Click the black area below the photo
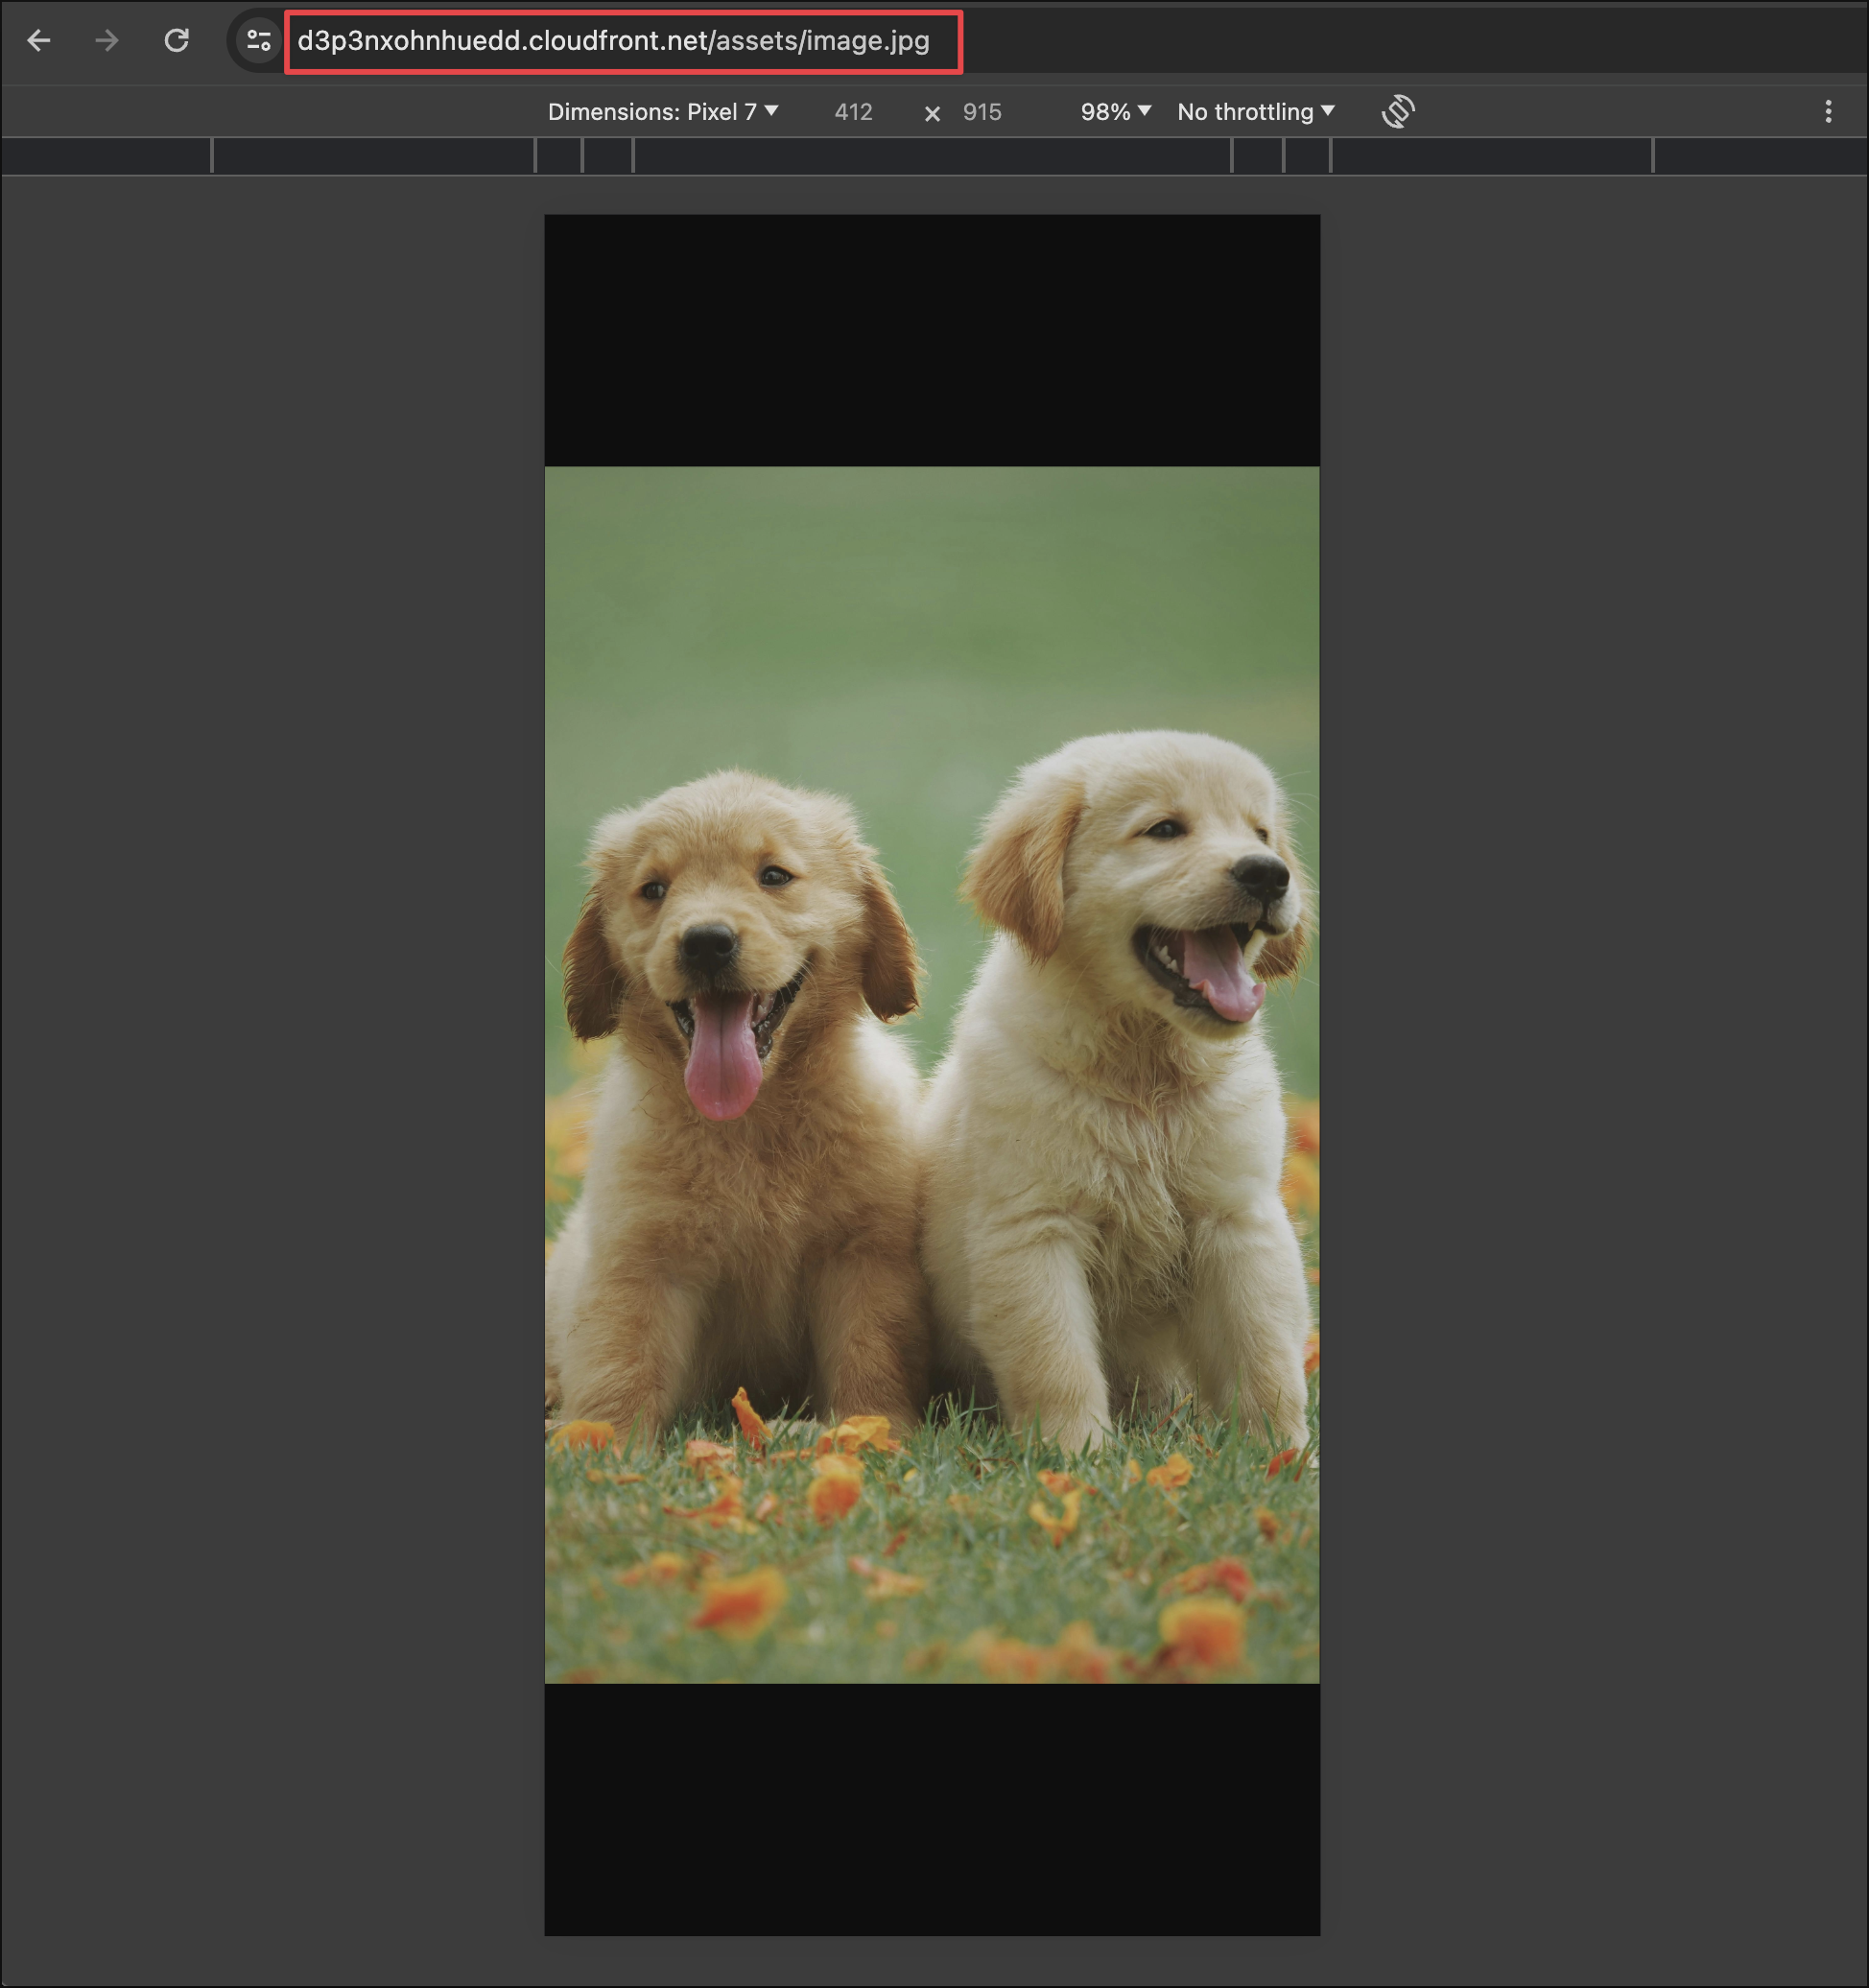The width and height of the screenshot is (1869, 1988). click(932, 1810)
